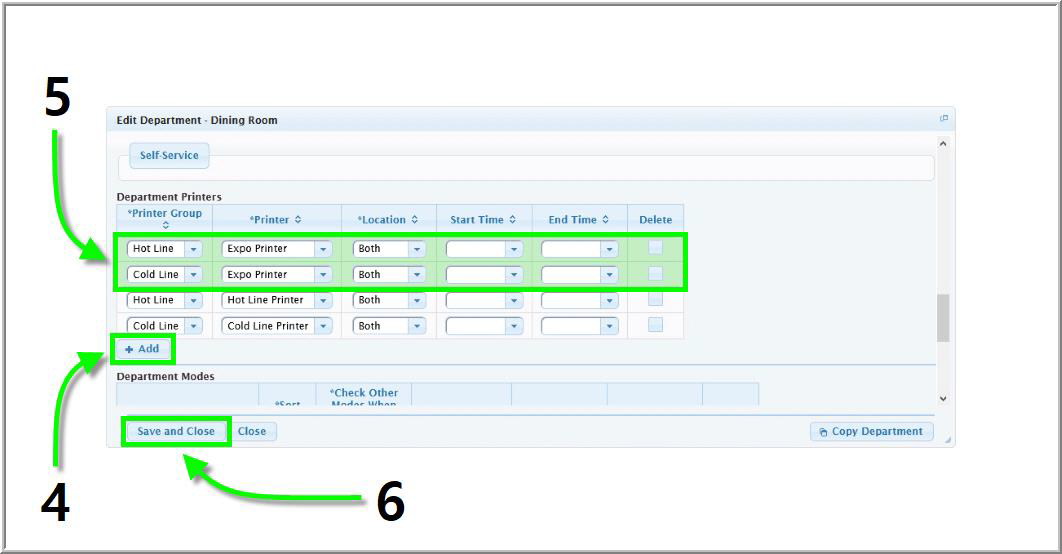
Task: Open Location dropdown in first row
Action: click(417, 249)
